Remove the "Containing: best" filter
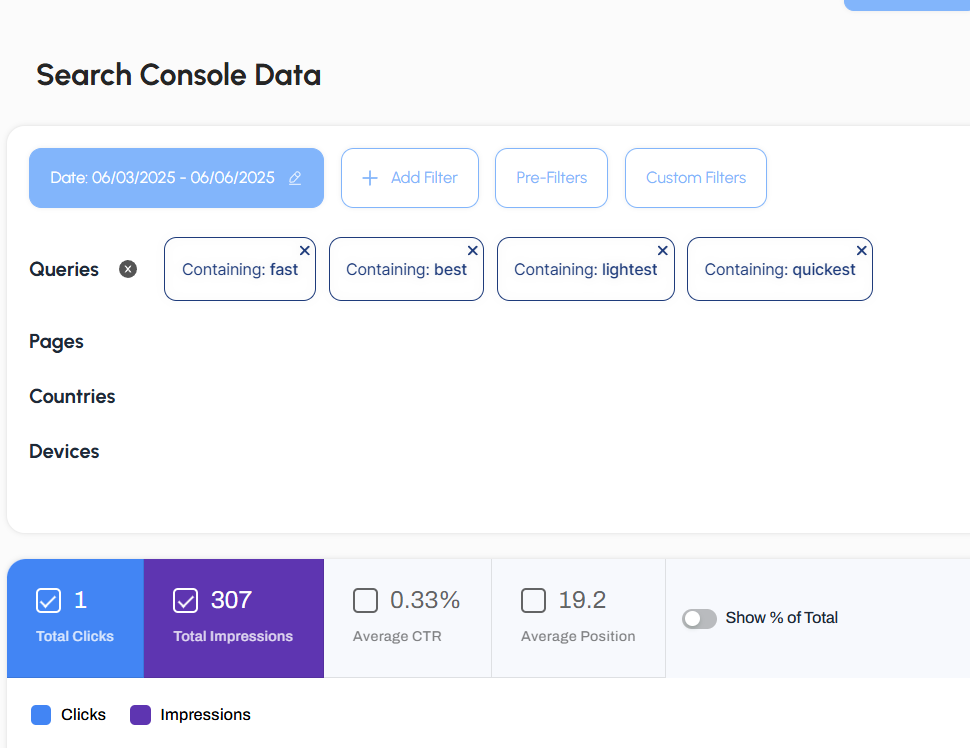Viewport: 970px width, 748px height. [x=472, y=251]
